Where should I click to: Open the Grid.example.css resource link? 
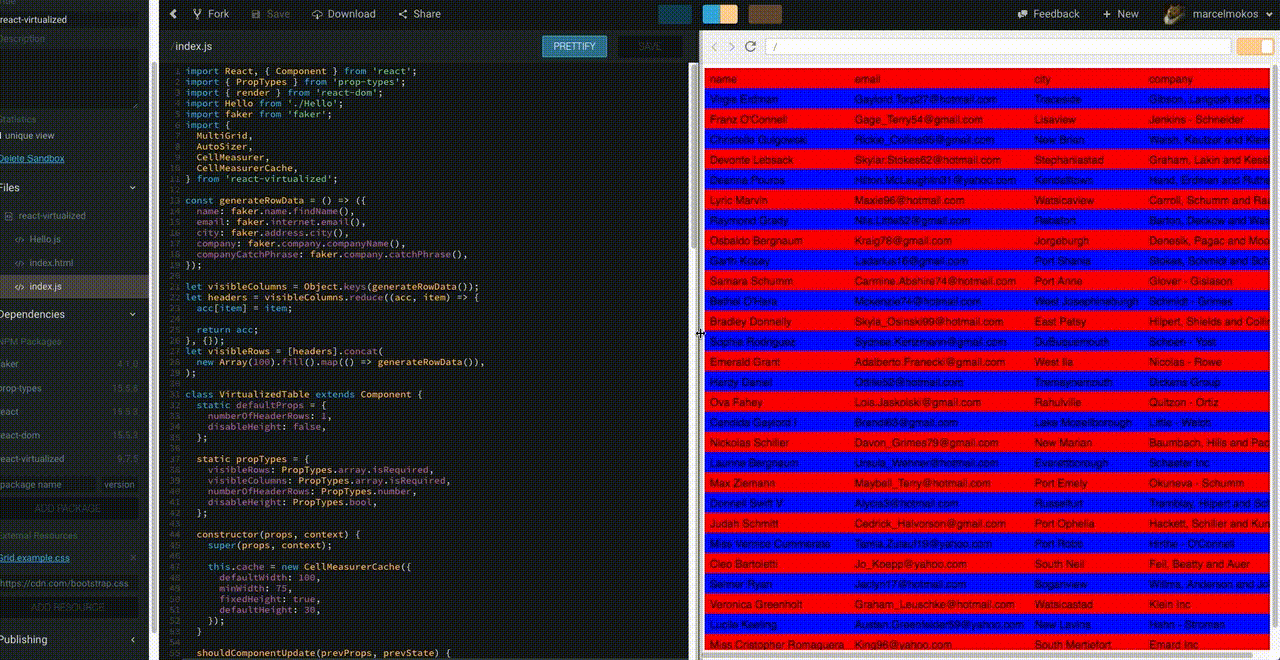34,558
